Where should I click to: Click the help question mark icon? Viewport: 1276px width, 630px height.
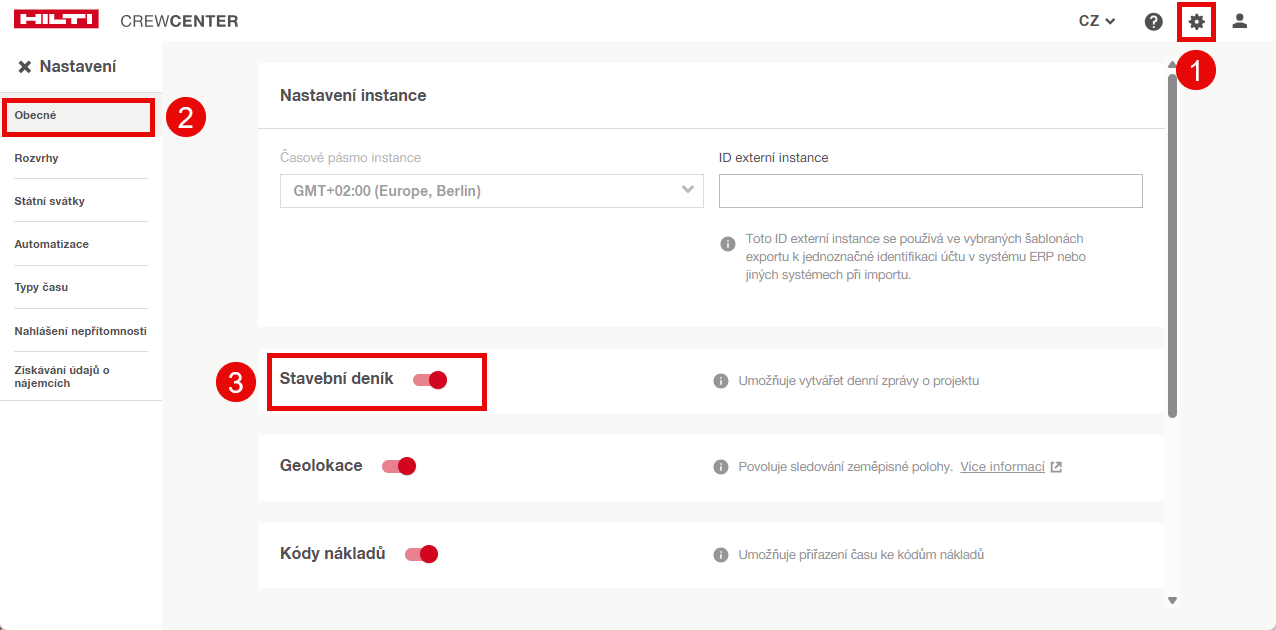coord(1153,21)
